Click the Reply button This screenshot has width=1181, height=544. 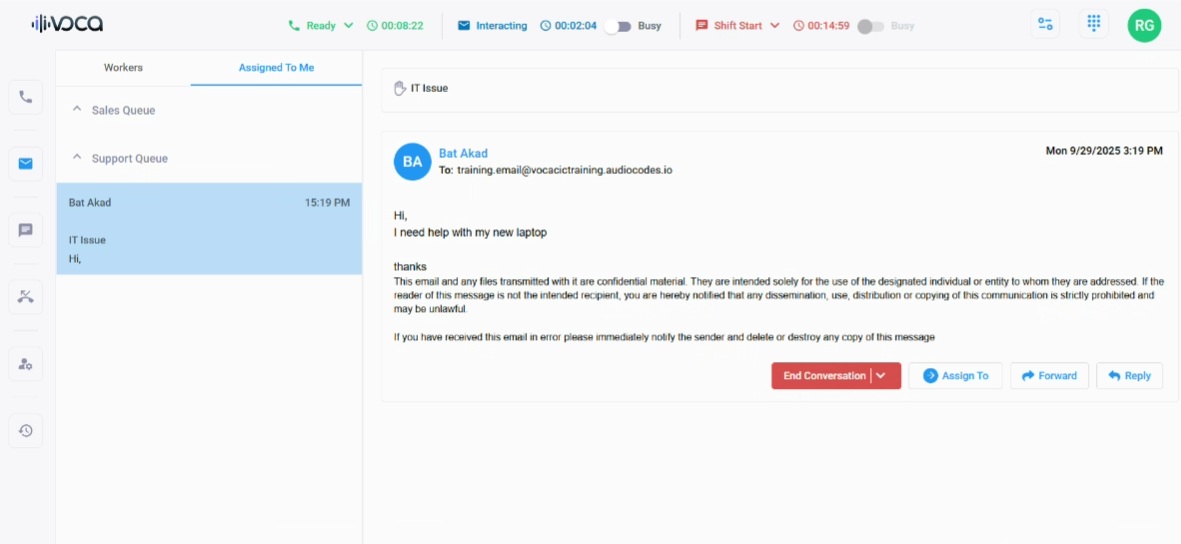[1129, 376]
